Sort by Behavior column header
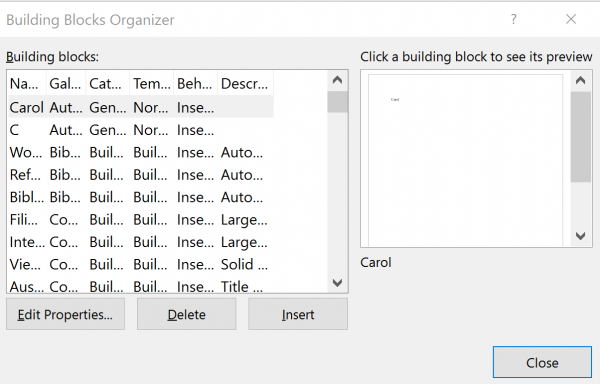Screen dimensions: 600x384 [x=195, y=83]
